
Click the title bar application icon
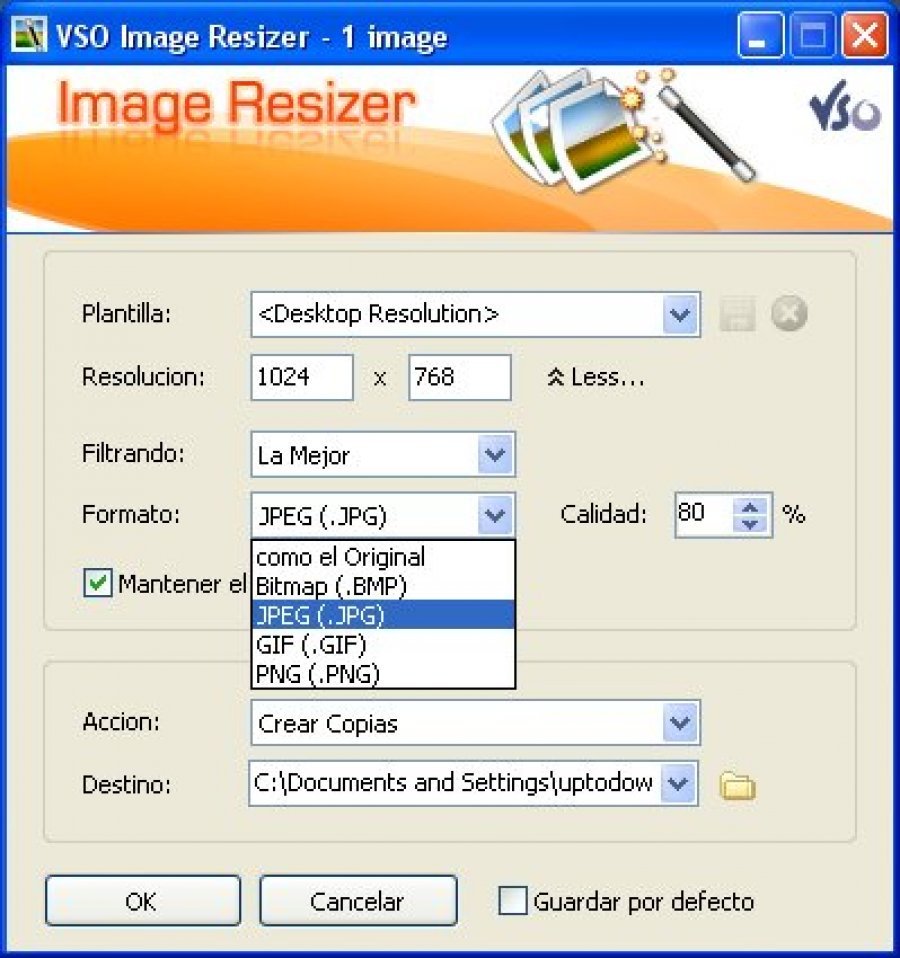coord(28,38)
